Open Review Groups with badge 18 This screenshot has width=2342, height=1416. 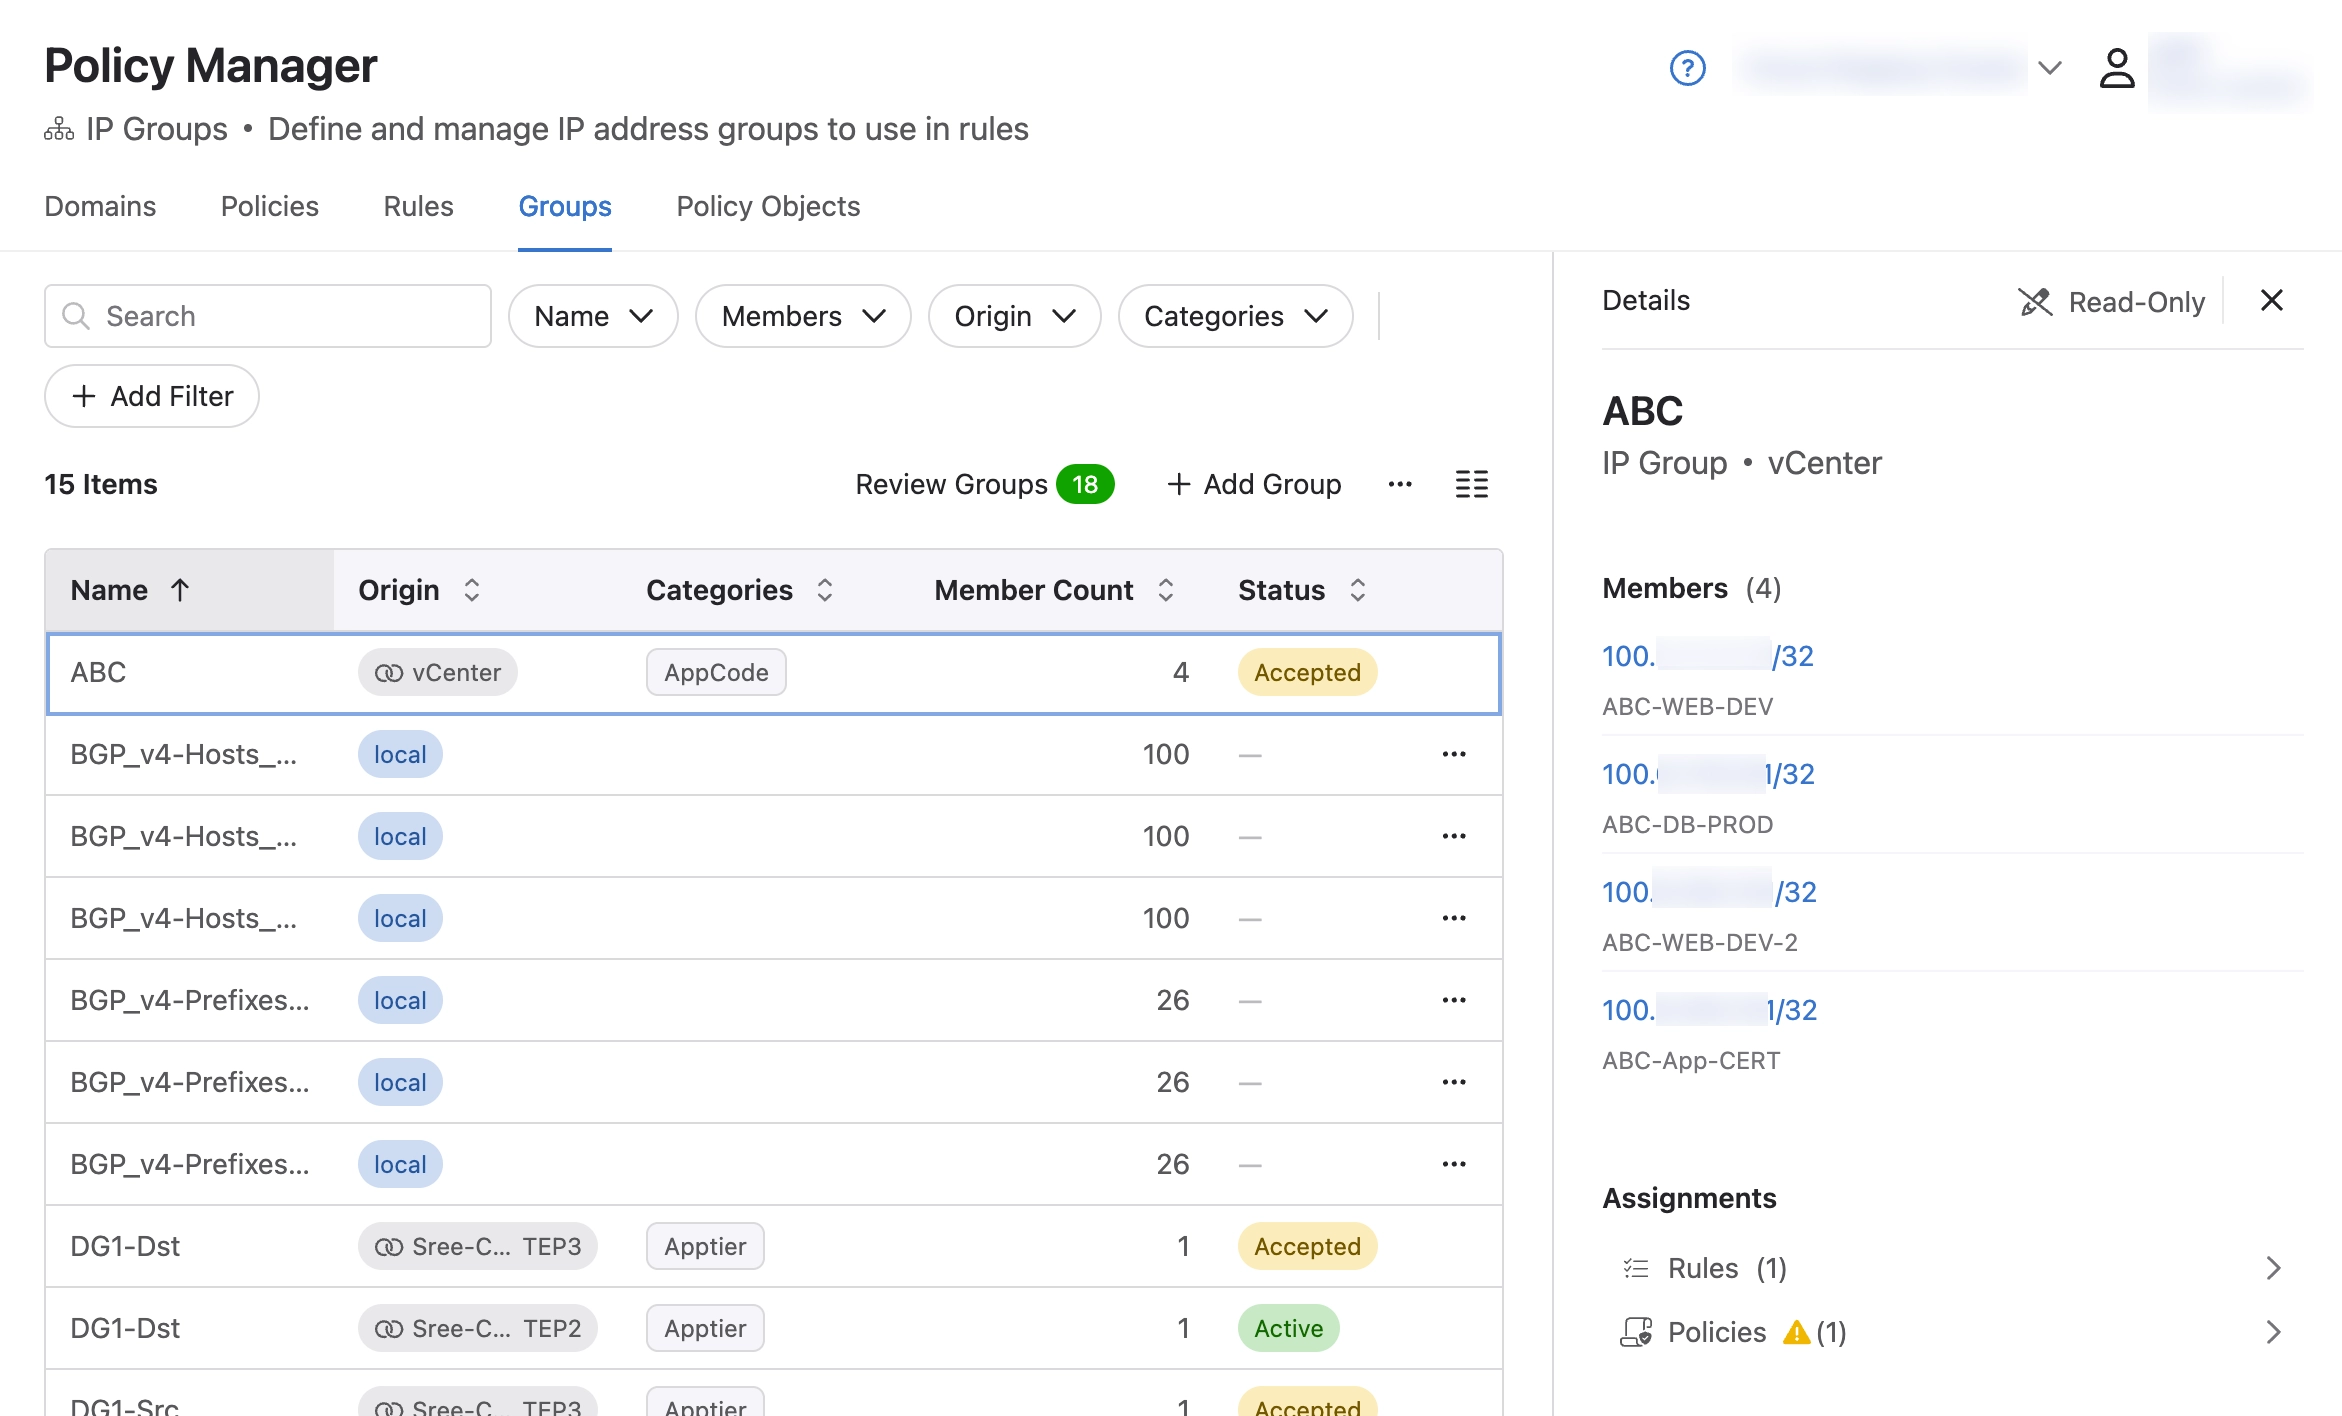(x=984, y=484)
